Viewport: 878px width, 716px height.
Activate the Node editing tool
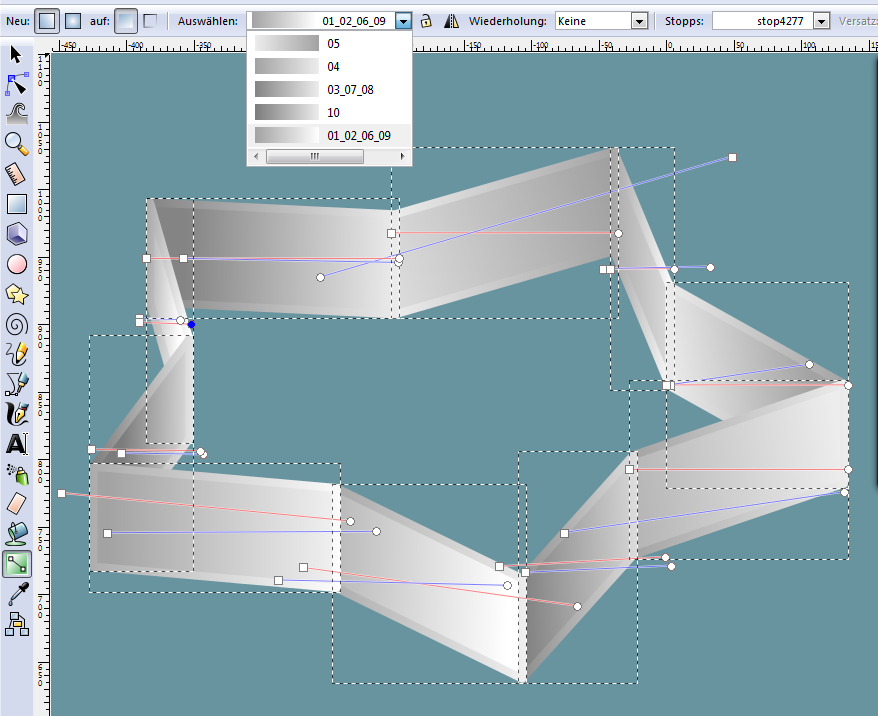click(16, 83)
